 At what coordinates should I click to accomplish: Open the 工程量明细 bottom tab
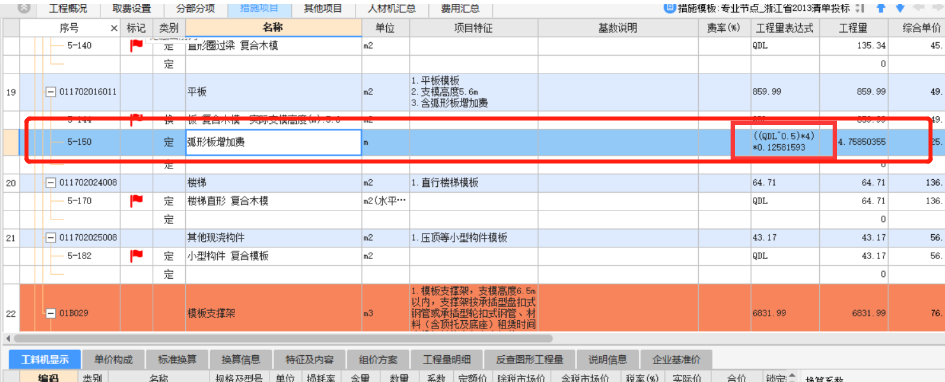[x=447, y=359]
